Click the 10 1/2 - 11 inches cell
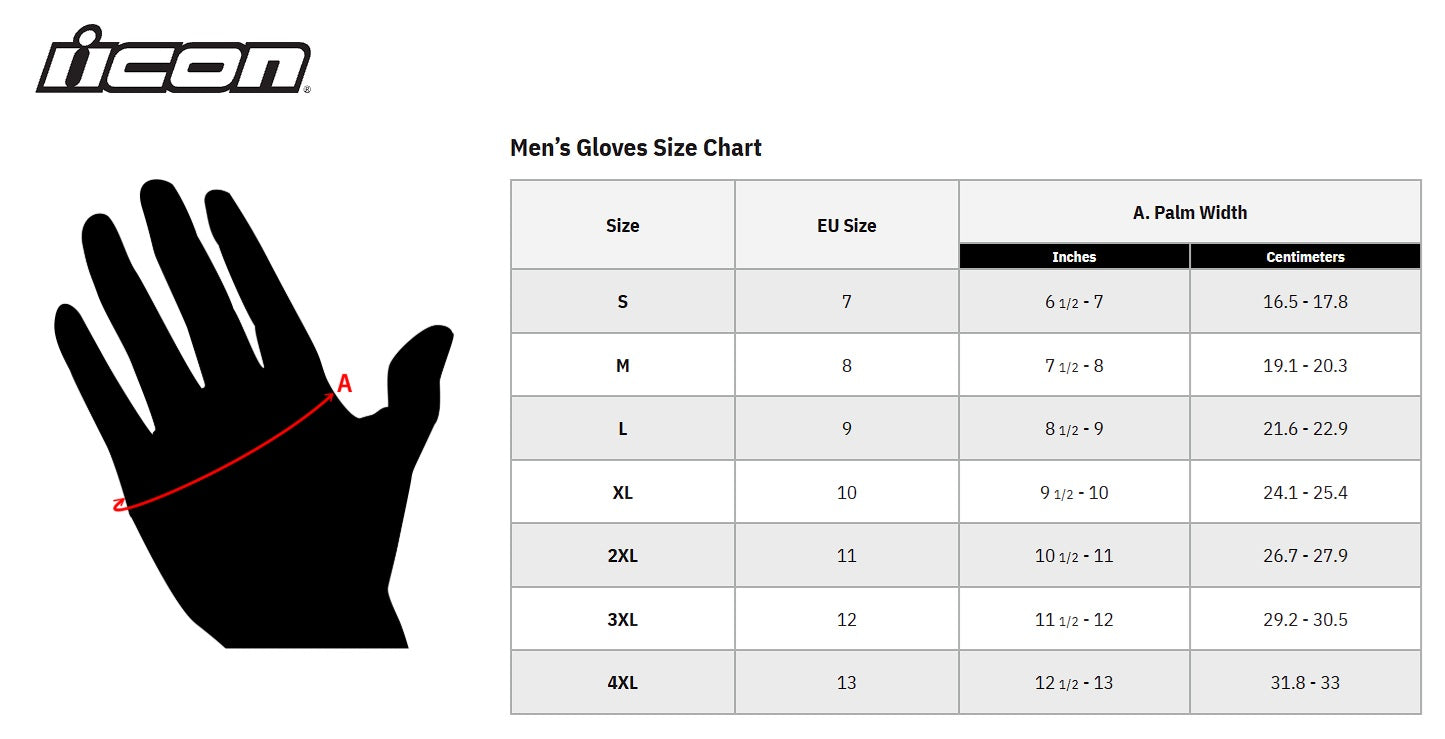 [1074, 556]
